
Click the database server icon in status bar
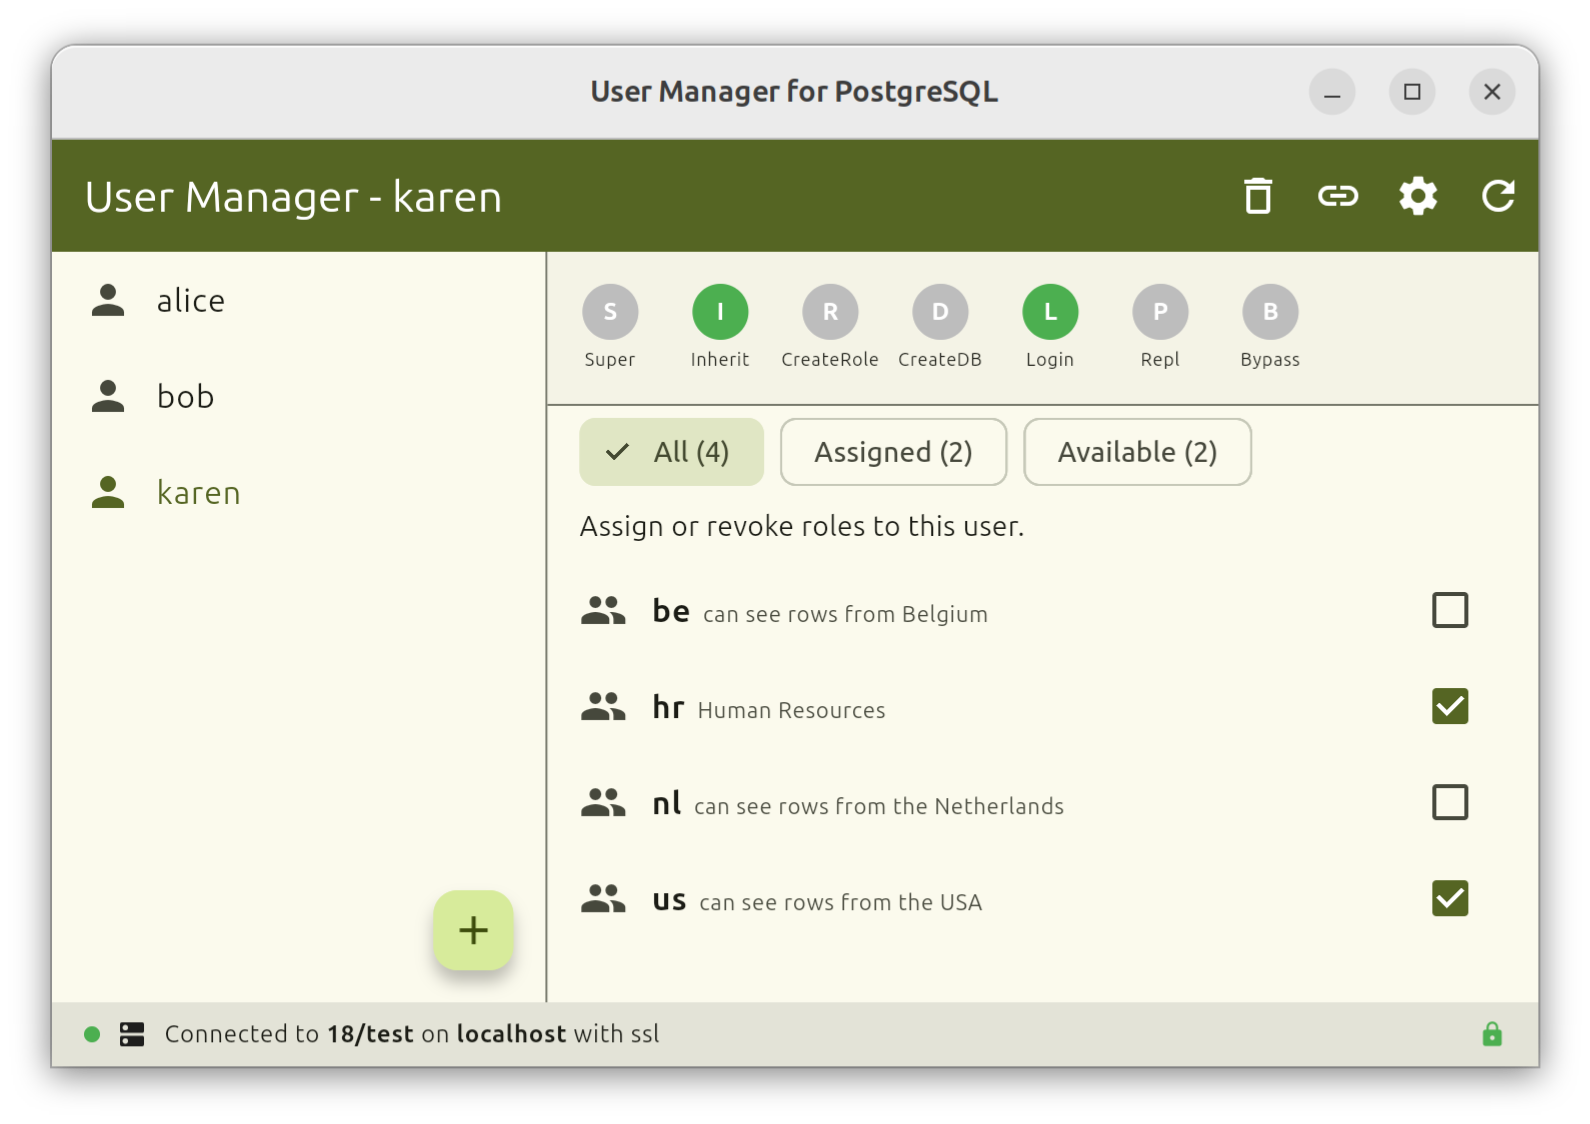pyautogui.click(x=132, y=1034)
